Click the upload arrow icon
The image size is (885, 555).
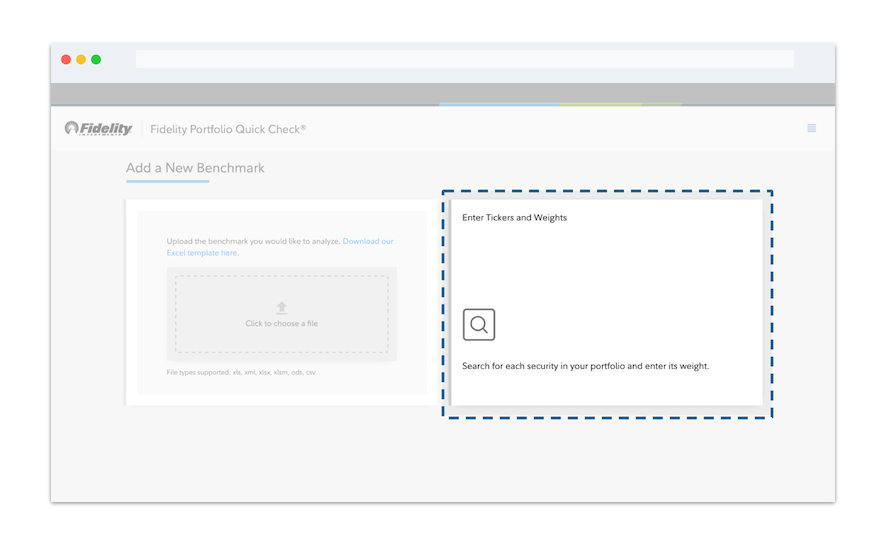282,308
